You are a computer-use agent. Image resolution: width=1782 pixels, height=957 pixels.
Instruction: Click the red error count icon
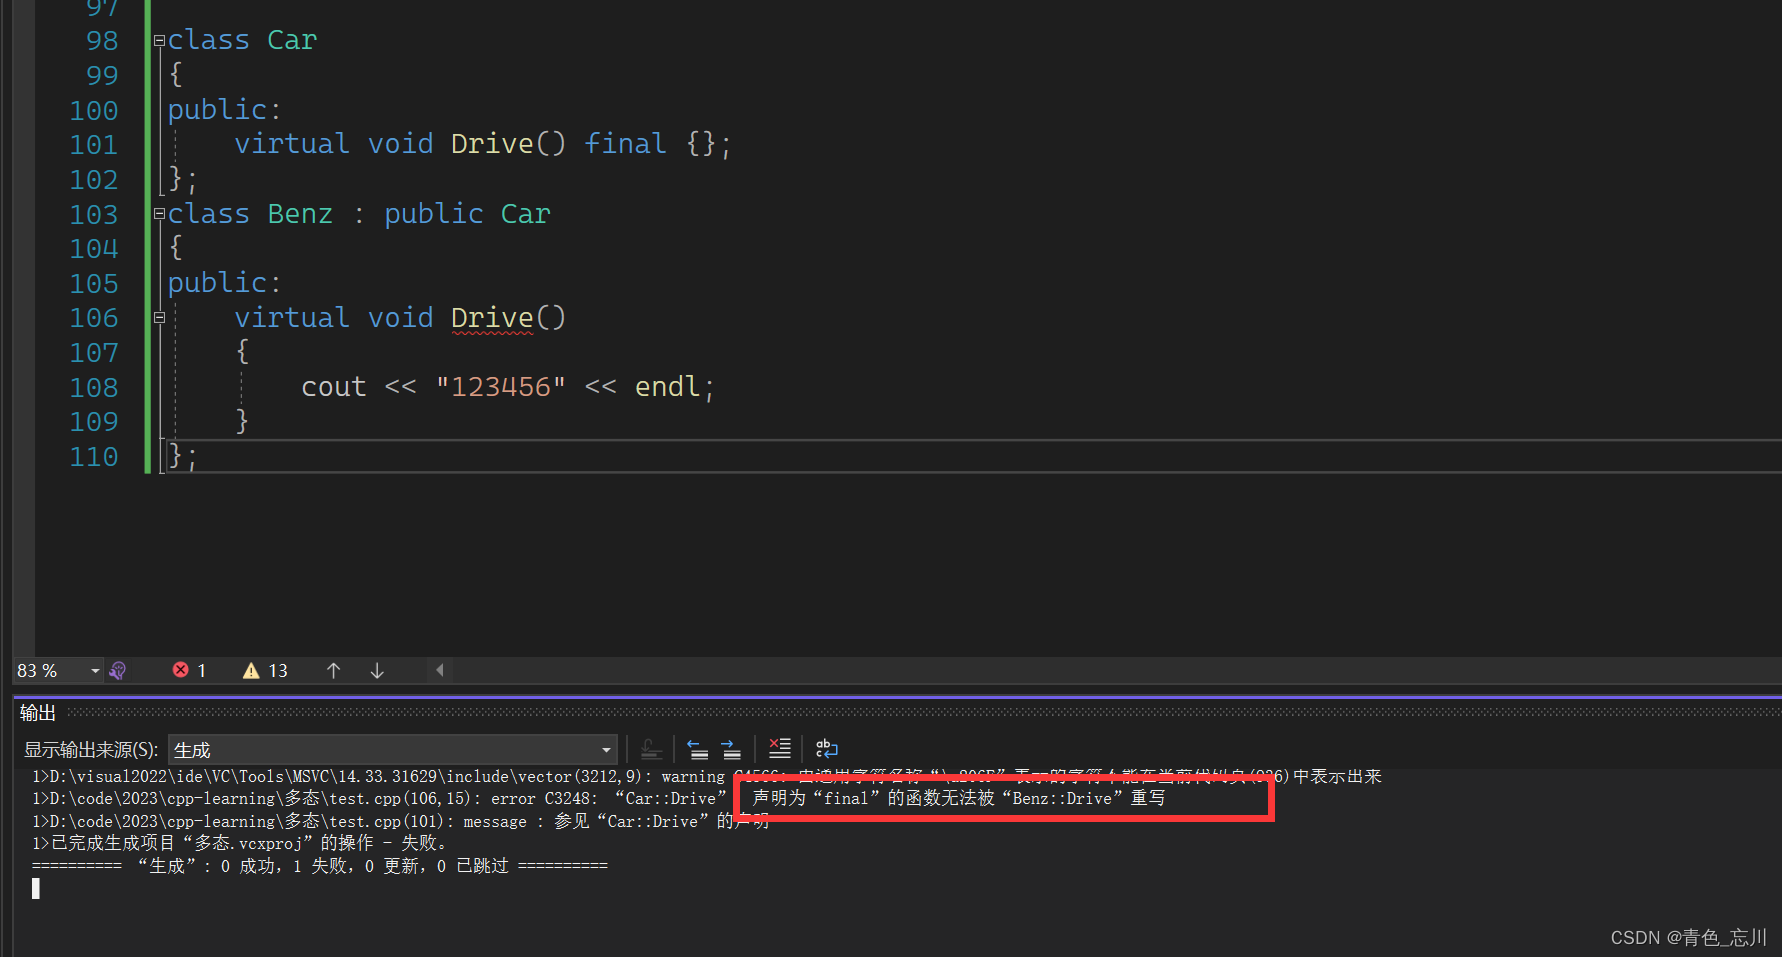click(181, 670)
